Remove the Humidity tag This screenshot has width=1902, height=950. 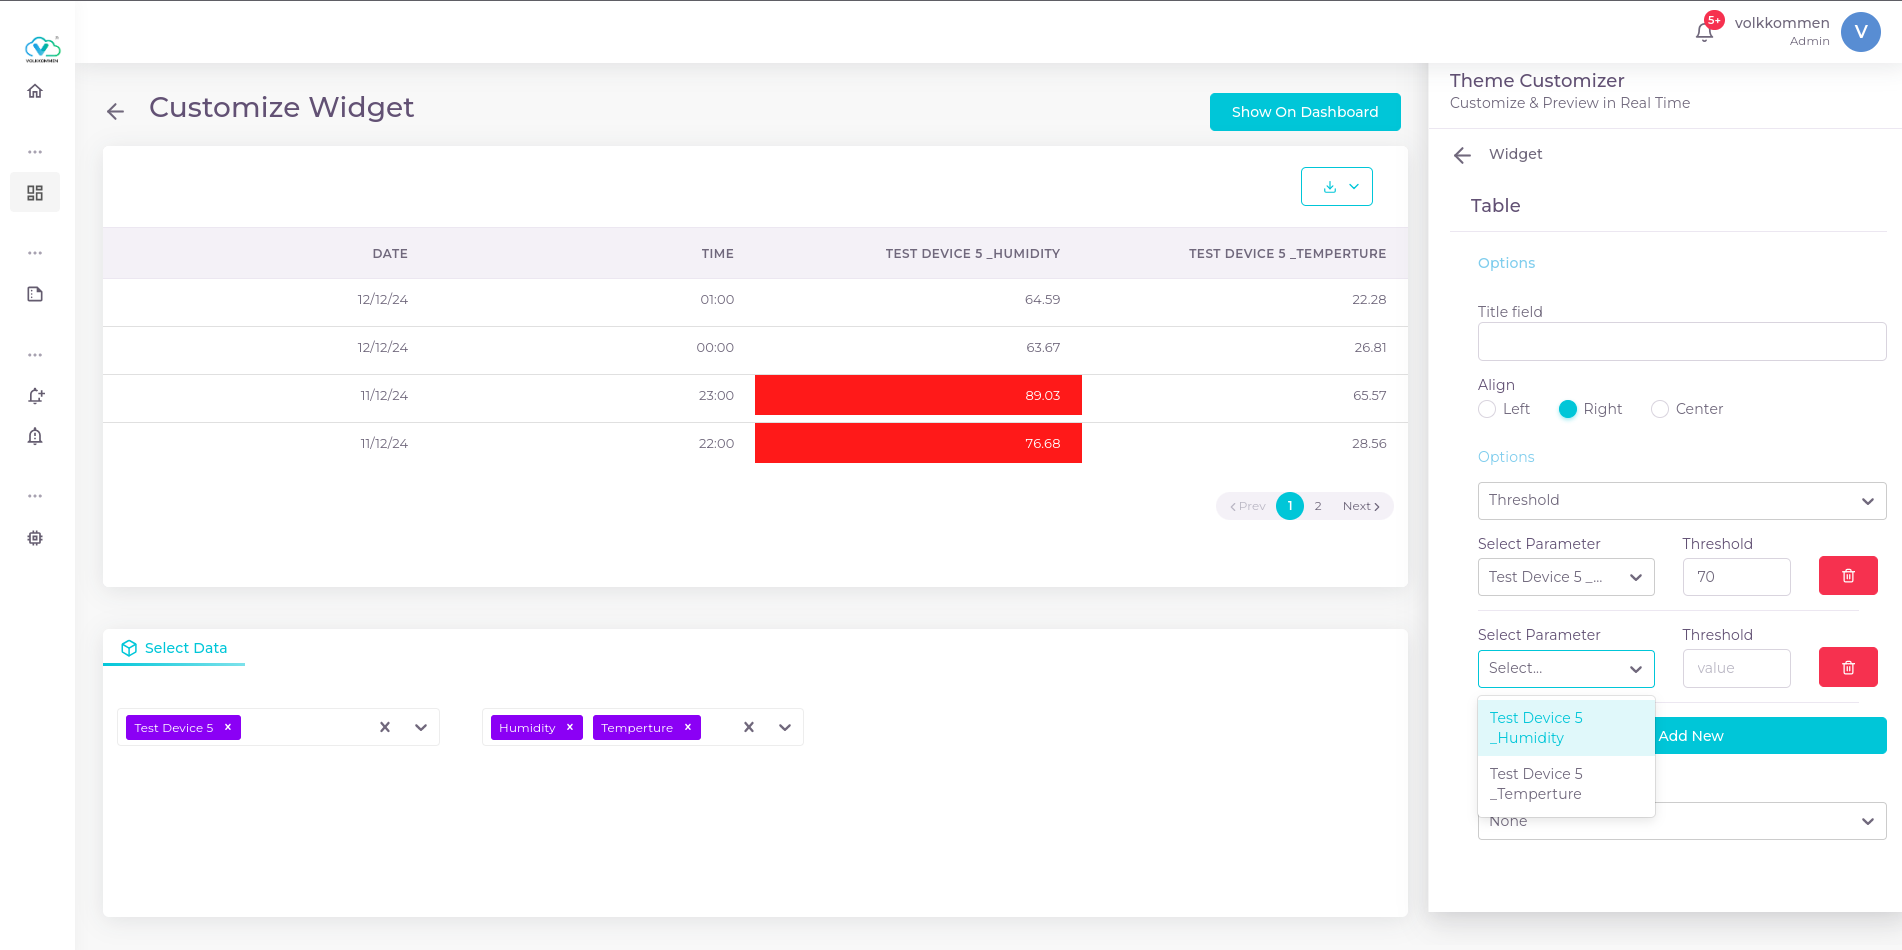(x=570, y=727)
